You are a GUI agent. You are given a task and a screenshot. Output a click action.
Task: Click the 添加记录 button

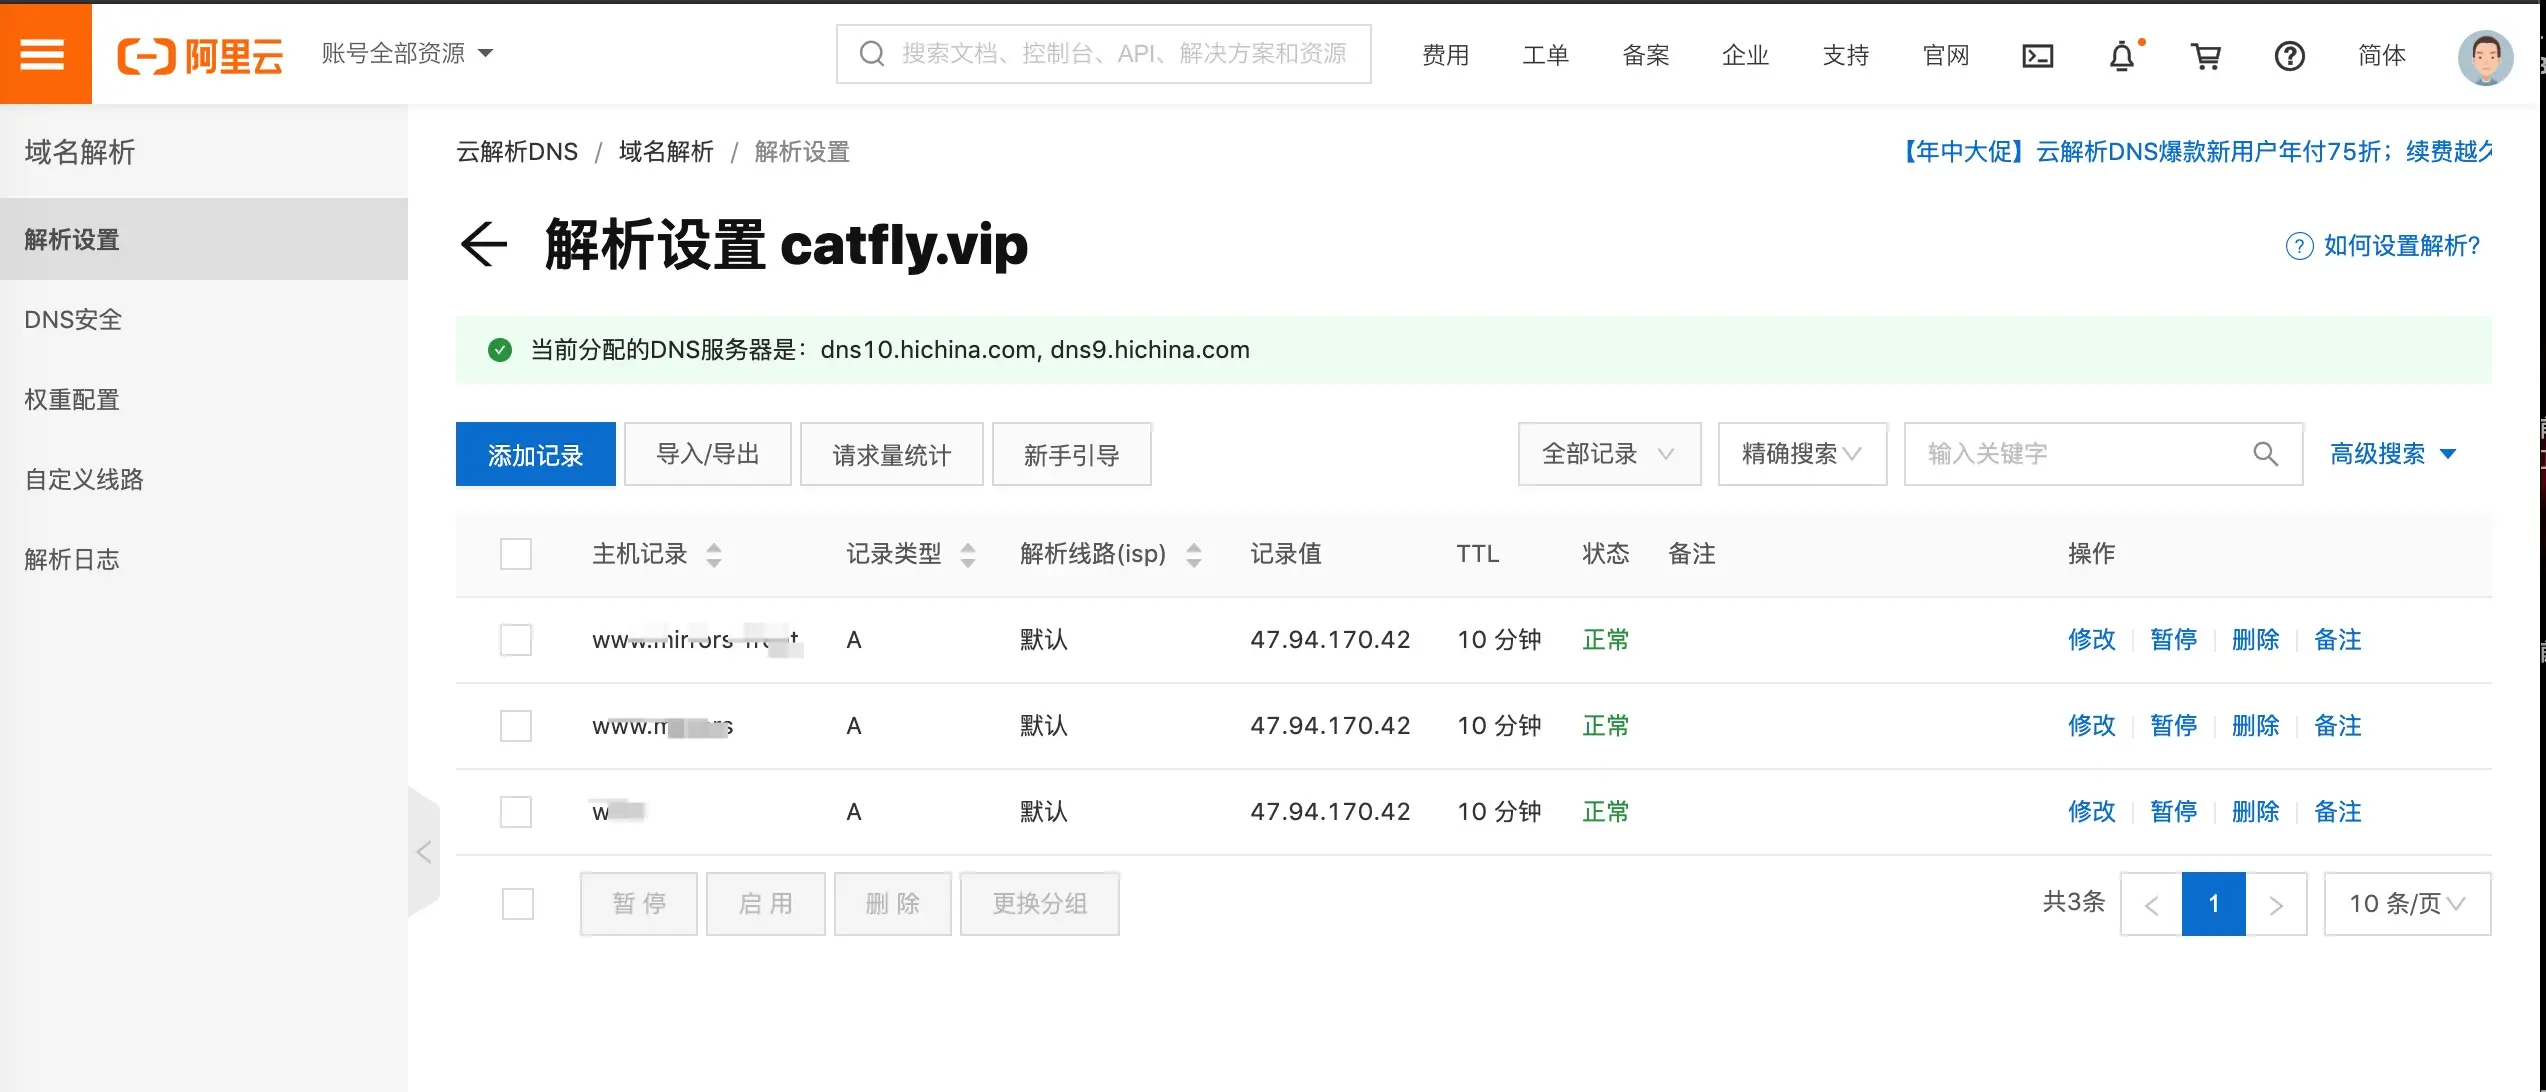[536, 454]
